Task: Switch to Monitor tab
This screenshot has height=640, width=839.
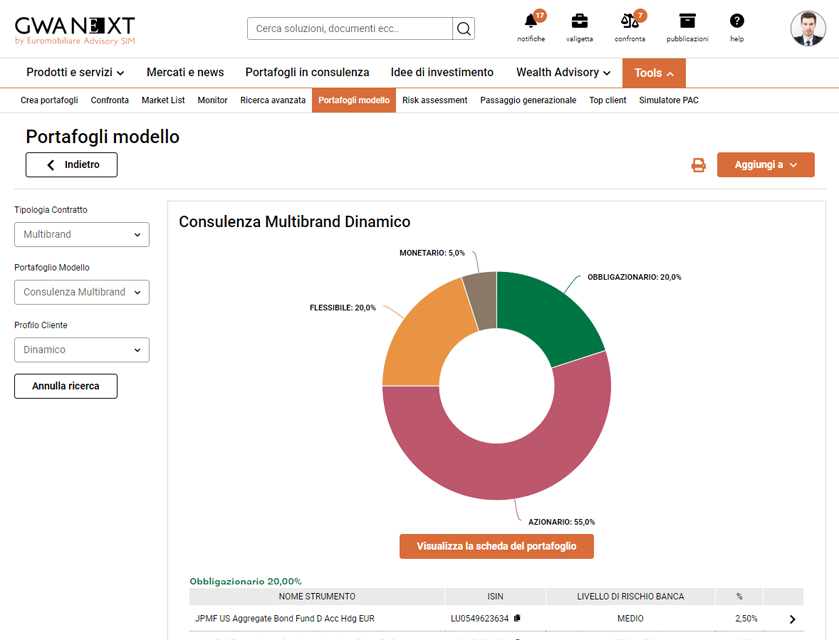Action: (x=212, y=100)
